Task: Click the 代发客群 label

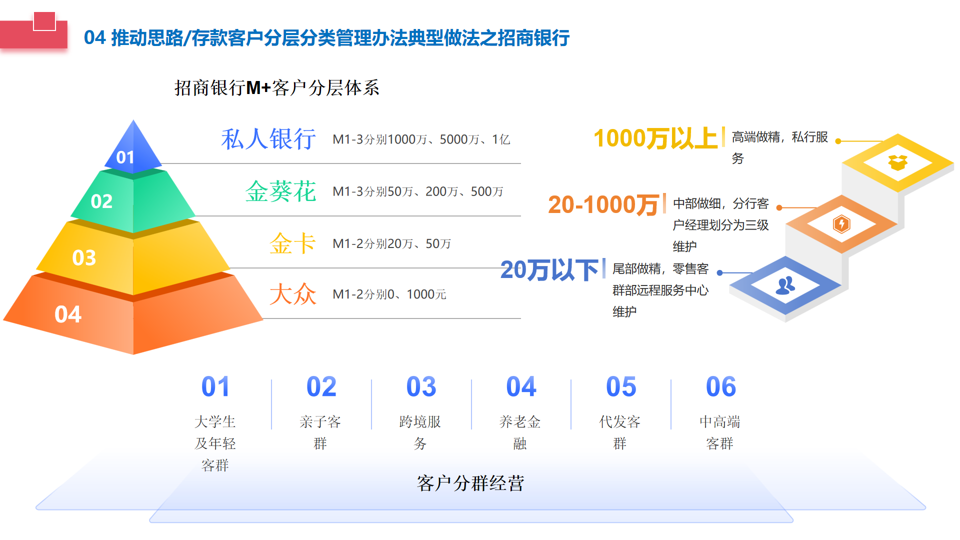Action: pyautogui.click(x=620, y=433)
